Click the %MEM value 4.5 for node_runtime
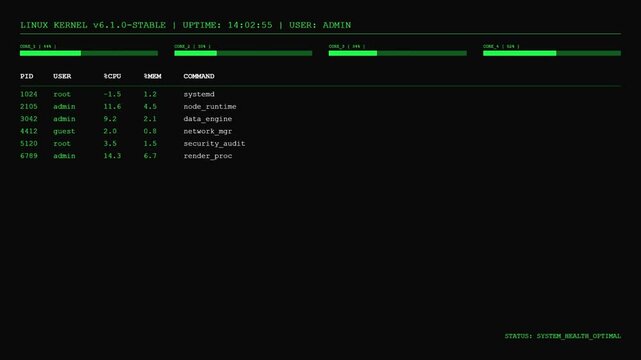 tap(150, 107)
